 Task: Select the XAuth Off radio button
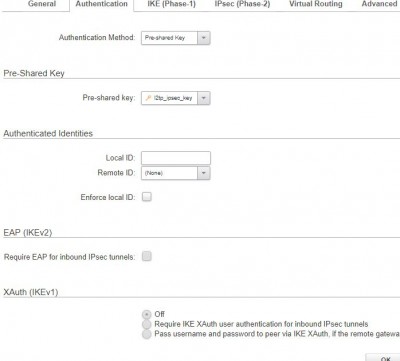point(146,314)
